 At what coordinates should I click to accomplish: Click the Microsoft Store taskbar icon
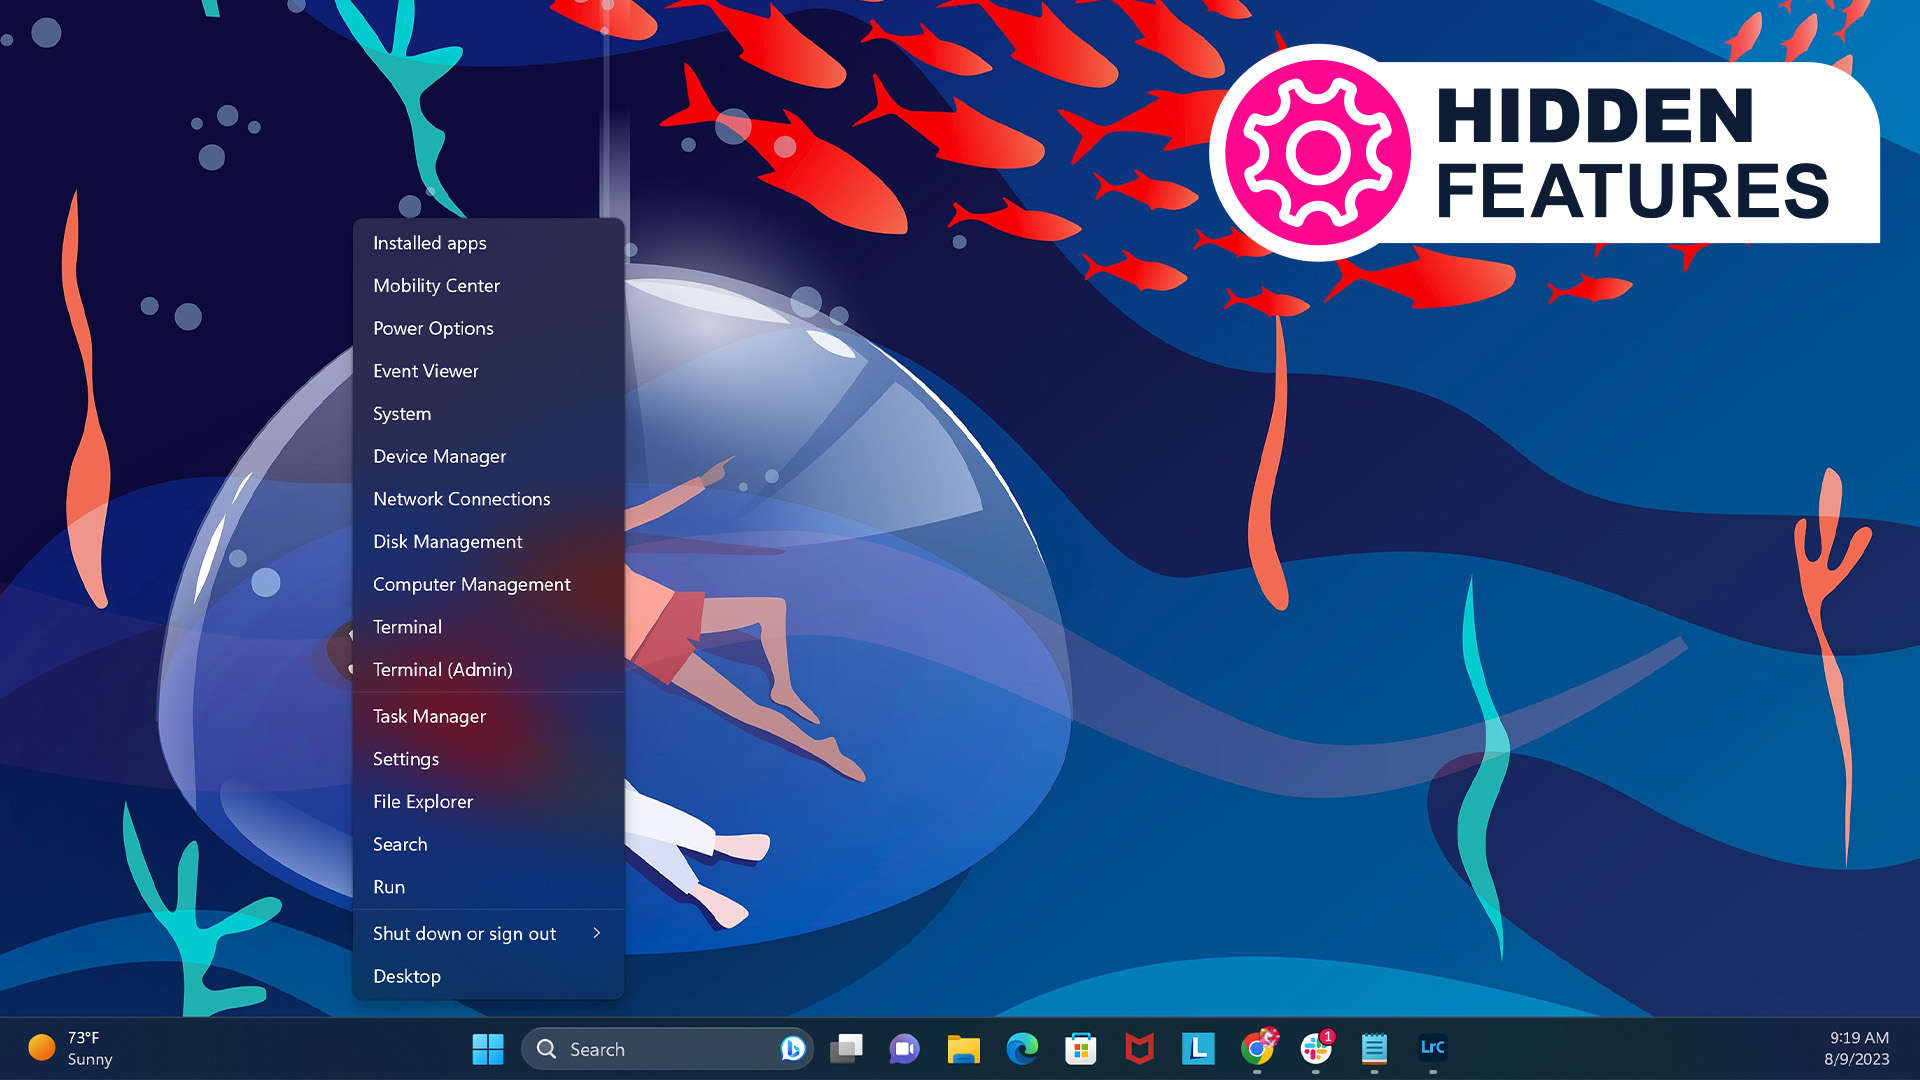[1079, 1048]
